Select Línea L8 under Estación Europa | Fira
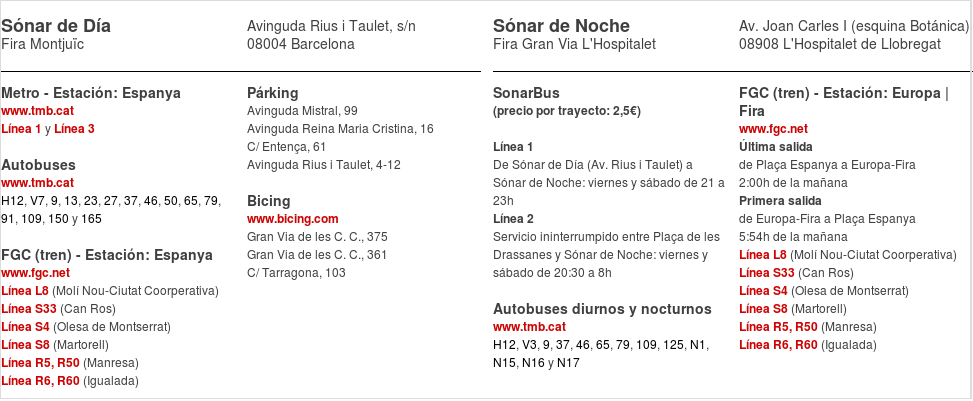The width and height of the screenshot is (973, 401). tap(763, 255)
